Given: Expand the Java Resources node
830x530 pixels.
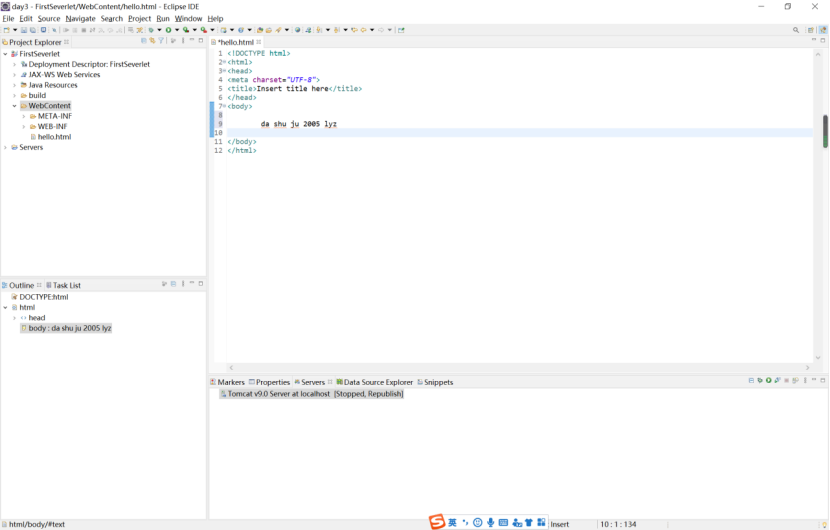Looking at the screenshot, I should (x=14, y=85).
